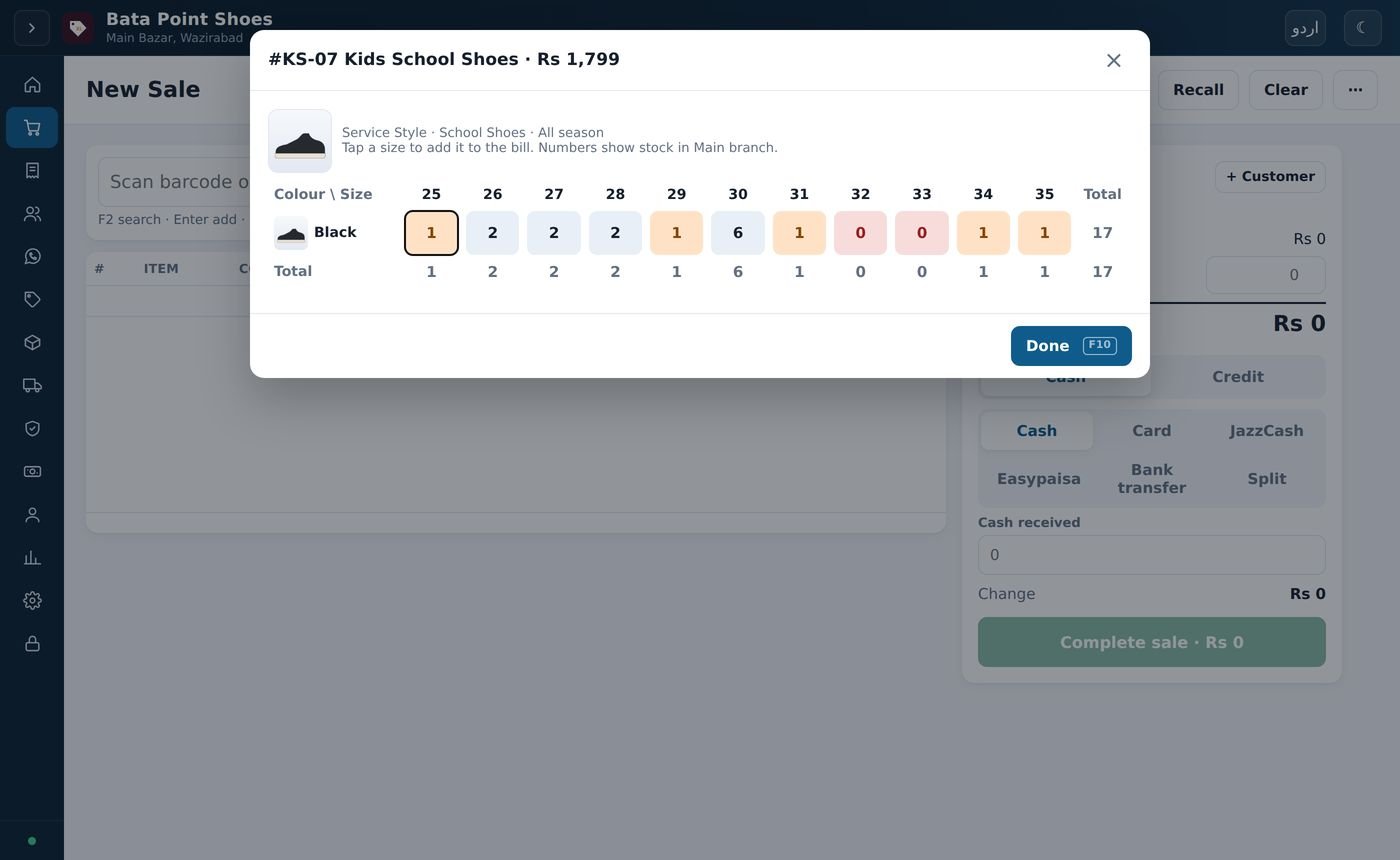Click the Bata Point Shoes logo
This screenshot has height=860, width=1400.
tap(78, 28)
